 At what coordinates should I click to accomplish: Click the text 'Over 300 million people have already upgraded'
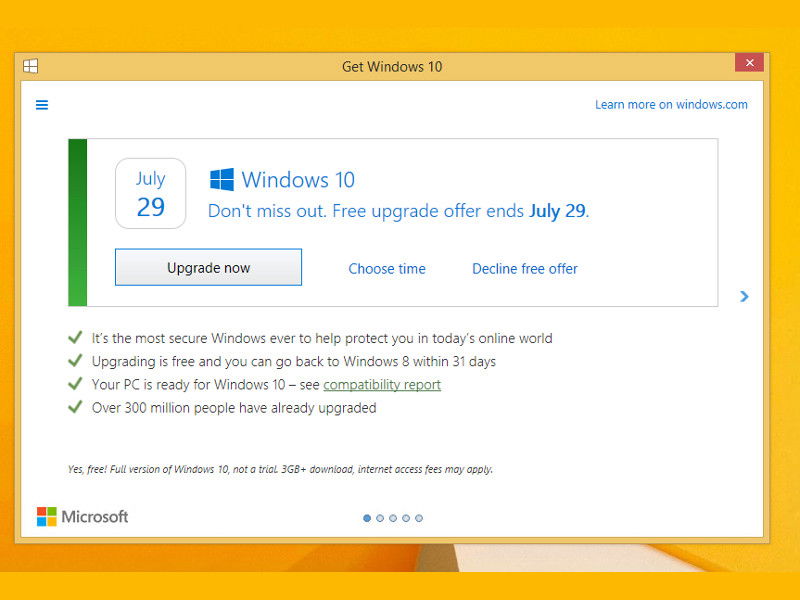click(x=234, y=408)
